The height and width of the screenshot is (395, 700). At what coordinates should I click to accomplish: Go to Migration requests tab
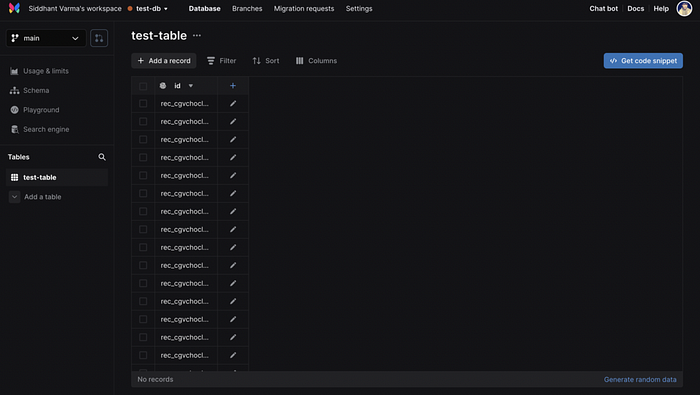304,8
